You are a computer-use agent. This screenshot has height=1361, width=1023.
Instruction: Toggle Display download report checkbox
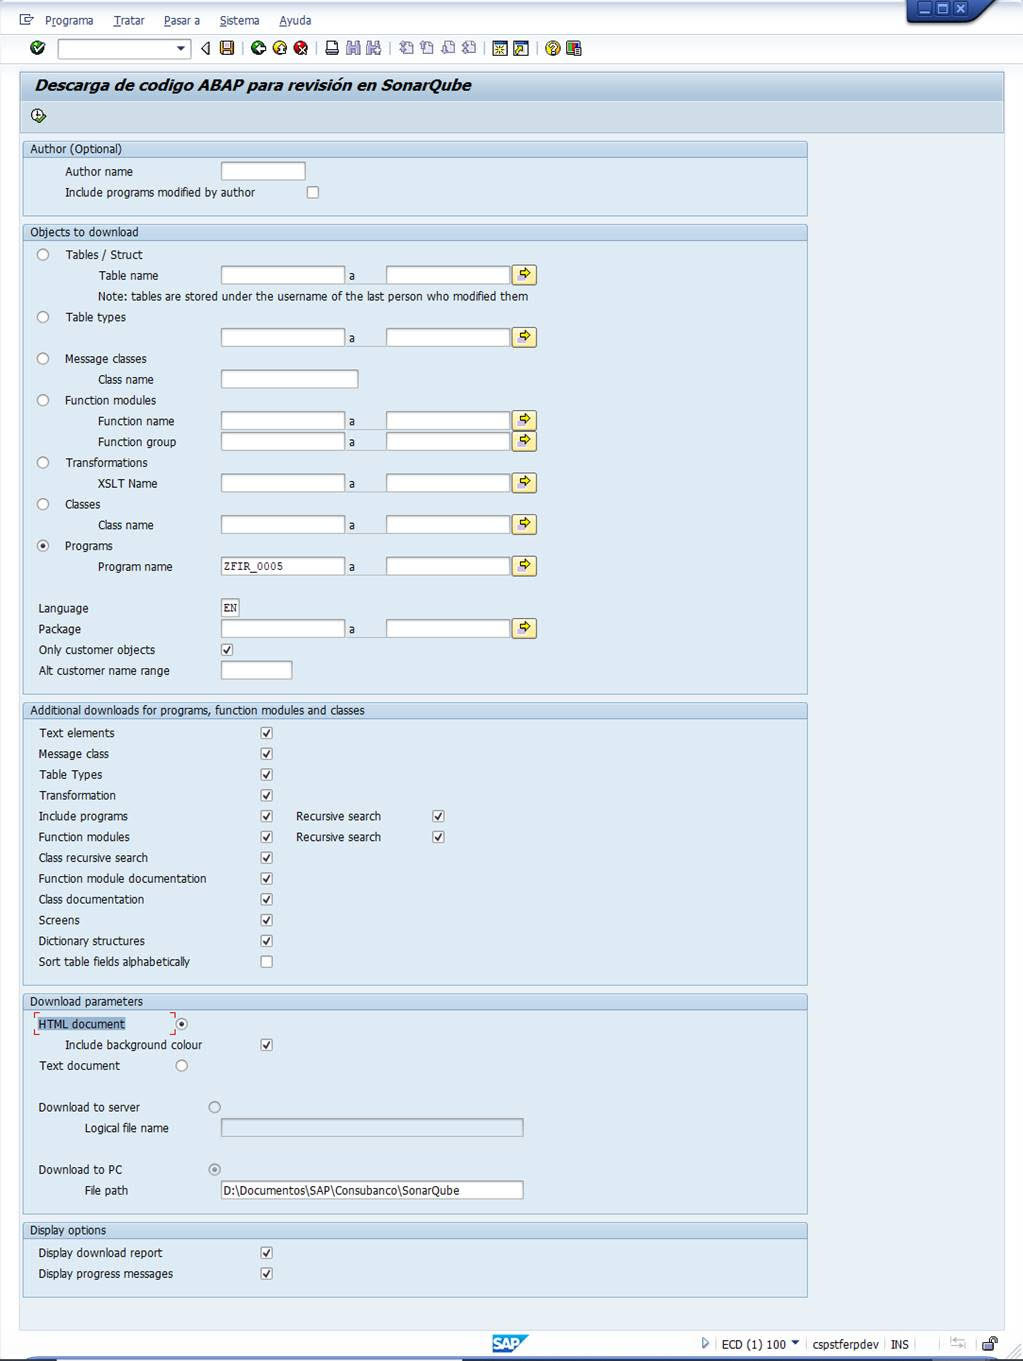pos(266,1253)
